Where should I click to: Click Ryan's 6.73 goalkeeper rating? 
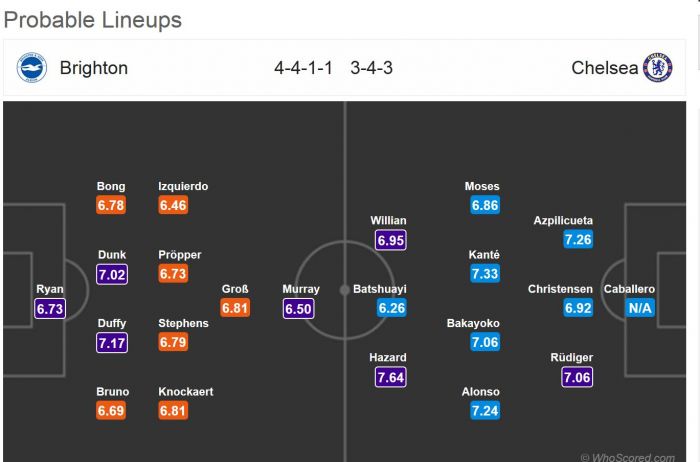pos(50,308)
